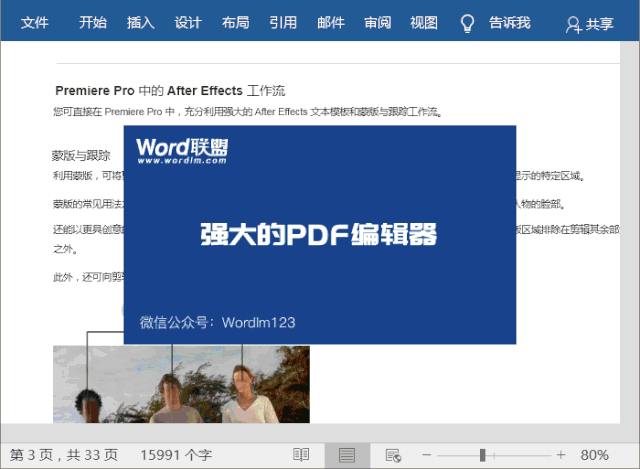Click the lightbulb Tell Me icon
Screen dimensions: 640x469
[x=466, y=24]
